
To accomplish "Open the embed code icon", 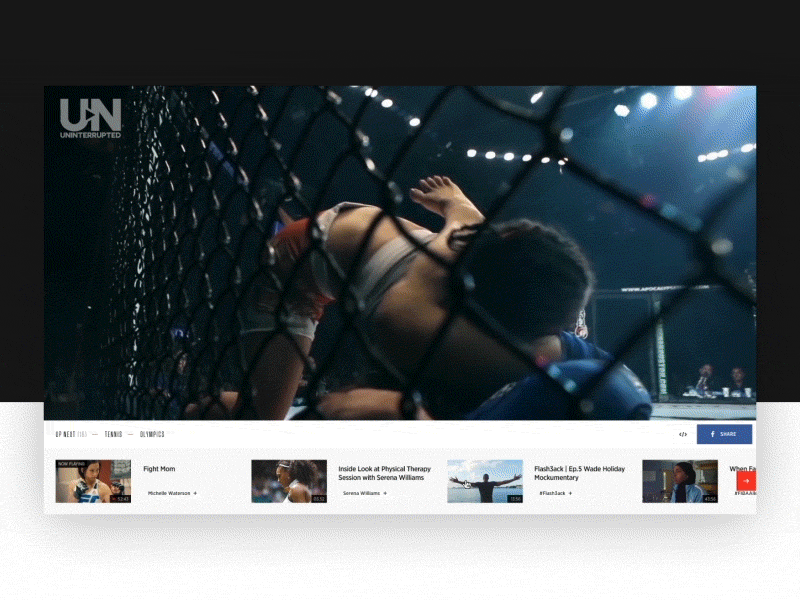I will coord(683,434).
